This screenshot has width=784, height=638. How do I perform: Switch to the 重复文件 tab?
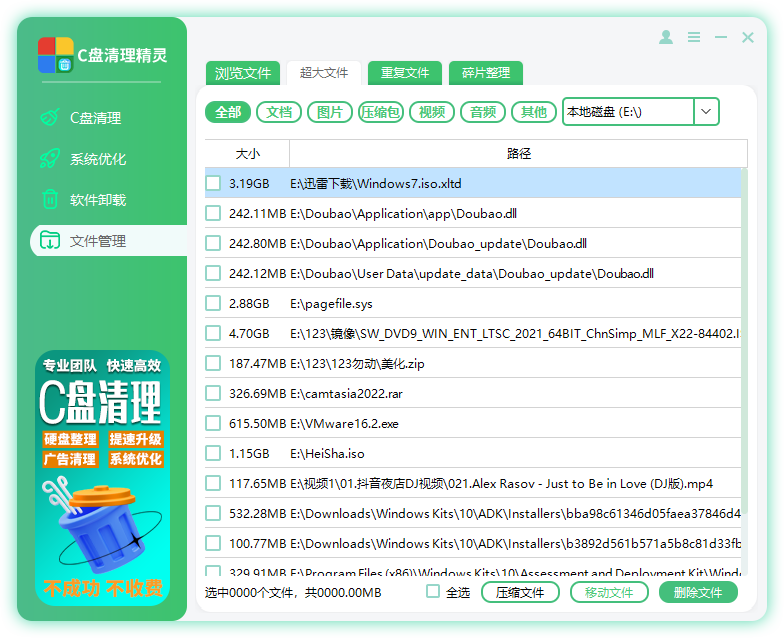(405, 73)
